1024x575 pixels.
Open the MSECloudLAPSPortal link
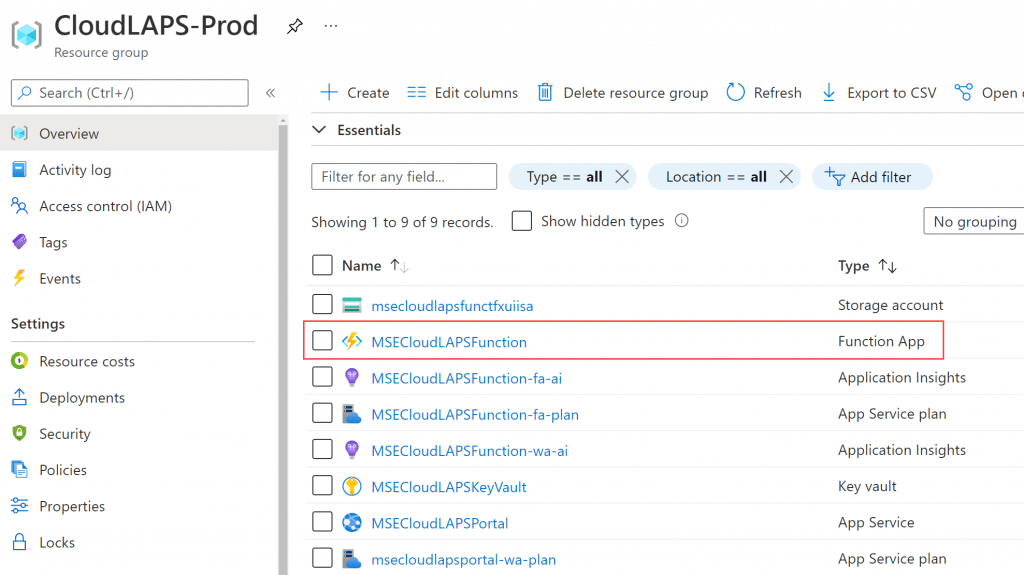coord(440,523)
